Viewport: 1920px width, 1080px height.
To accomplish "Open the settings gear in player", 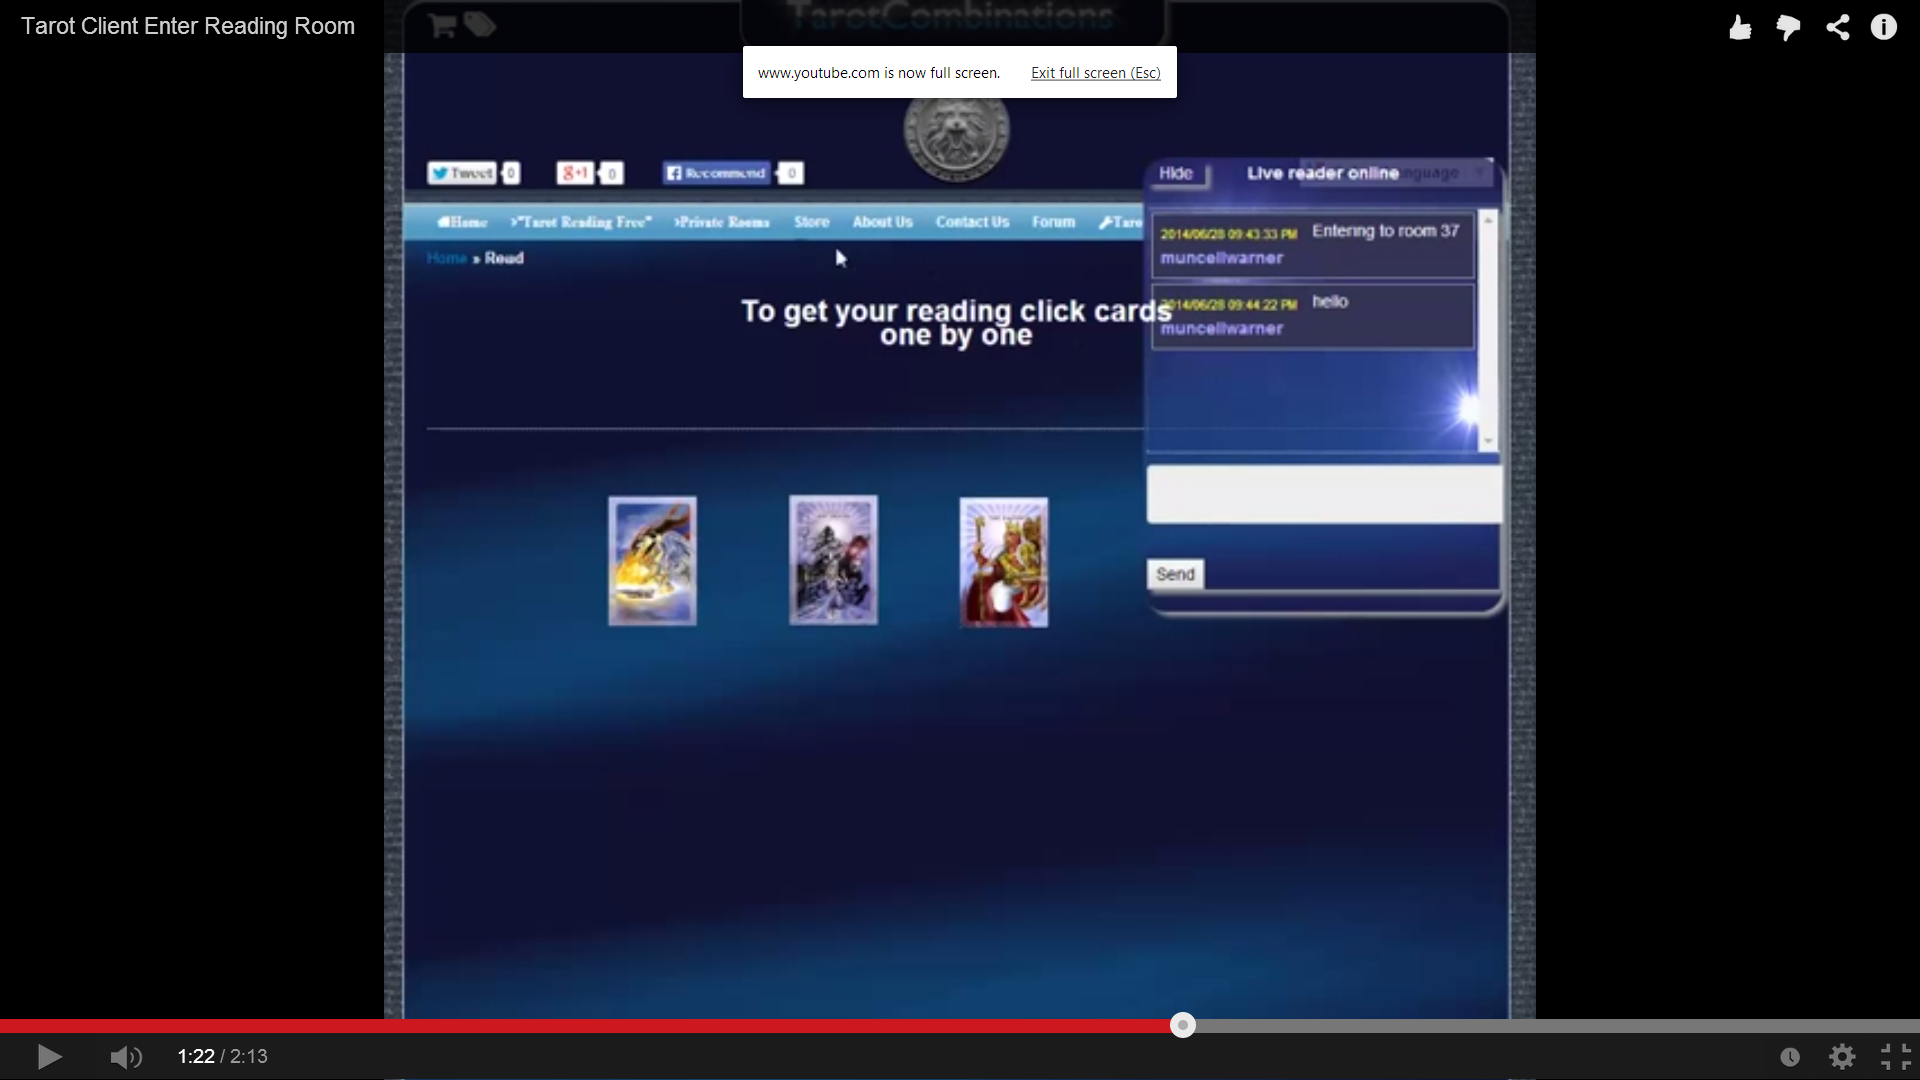I will pos(1842,1056).
